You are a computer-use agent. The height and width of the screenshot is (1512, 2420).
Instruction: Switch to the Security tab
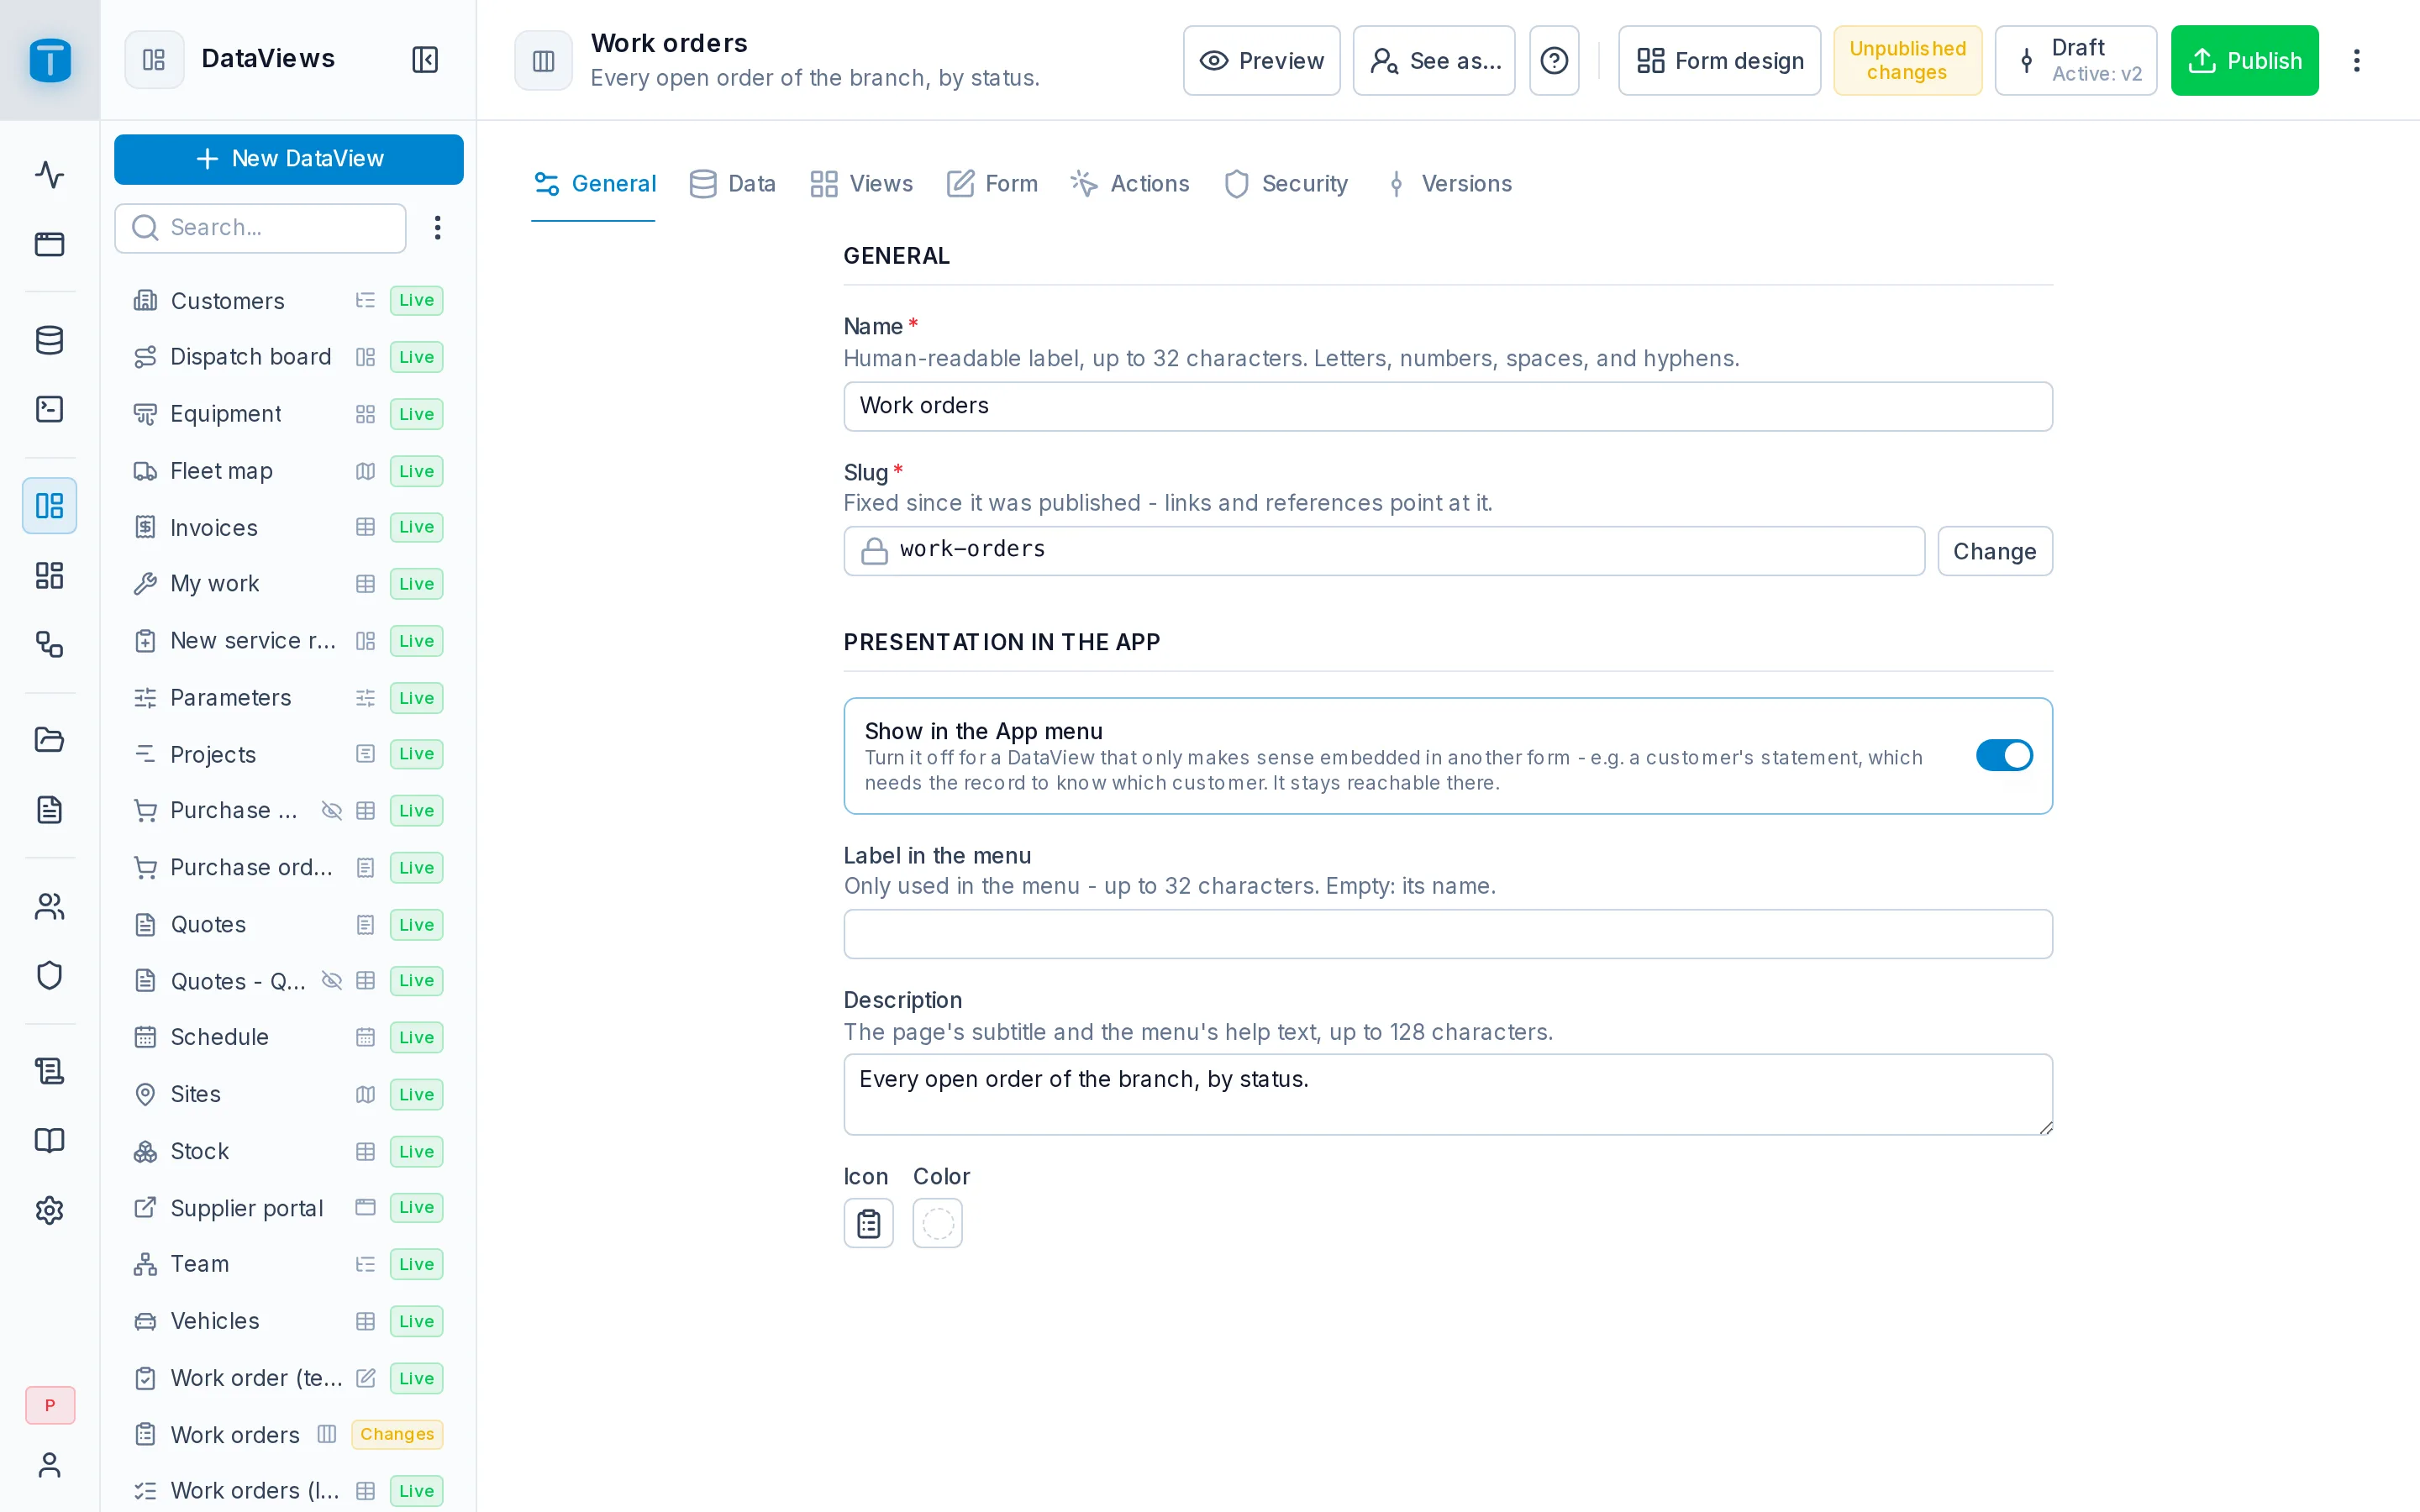point(1286,184)
